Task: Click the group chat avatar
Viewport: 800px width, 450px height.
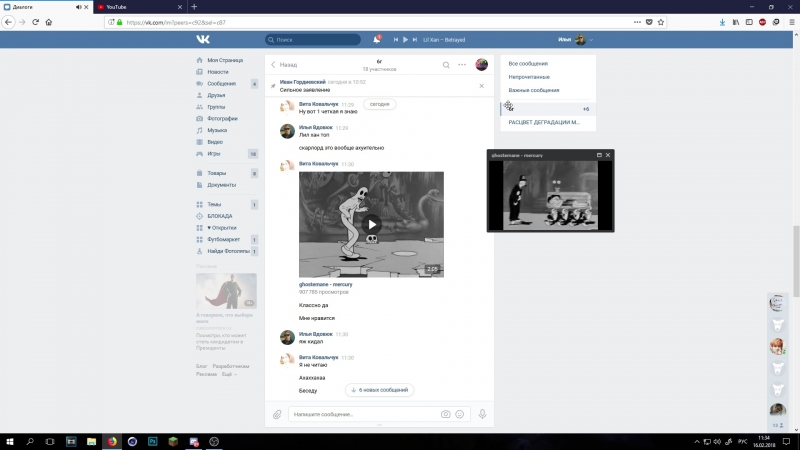Action: [481, 65]
